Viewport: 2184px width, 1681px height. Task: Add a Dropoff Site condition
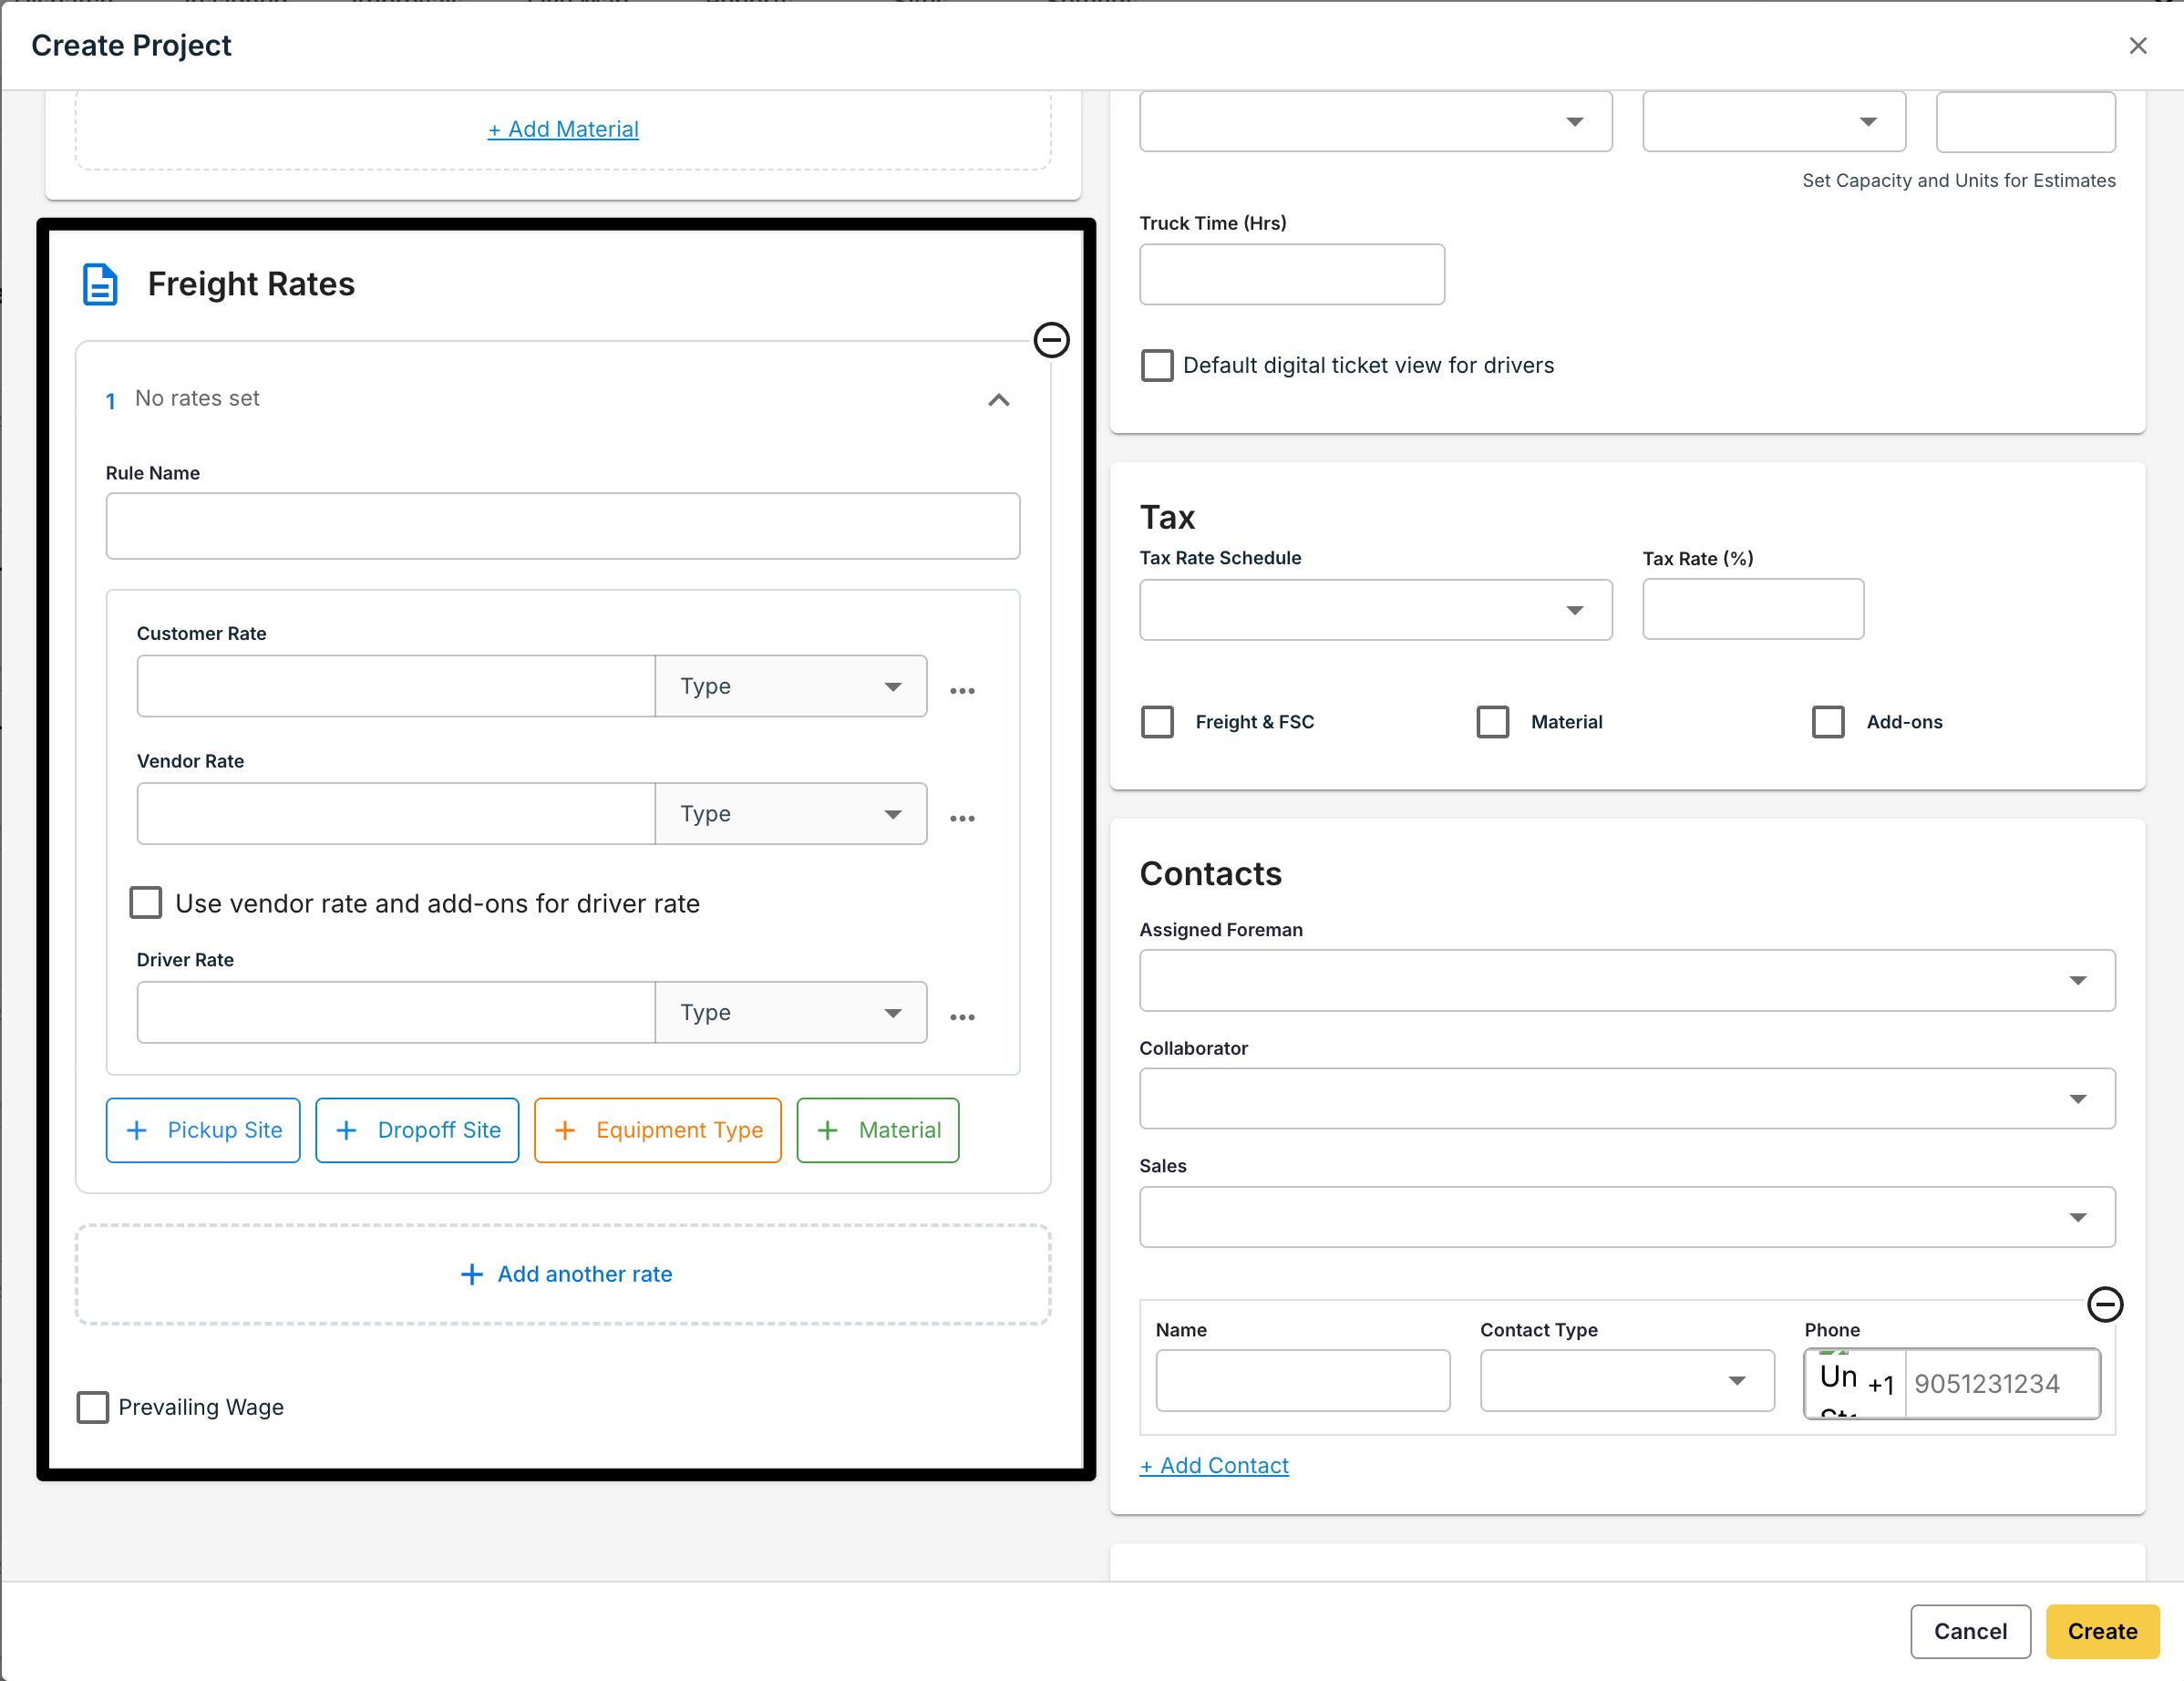pos(417,1130)
